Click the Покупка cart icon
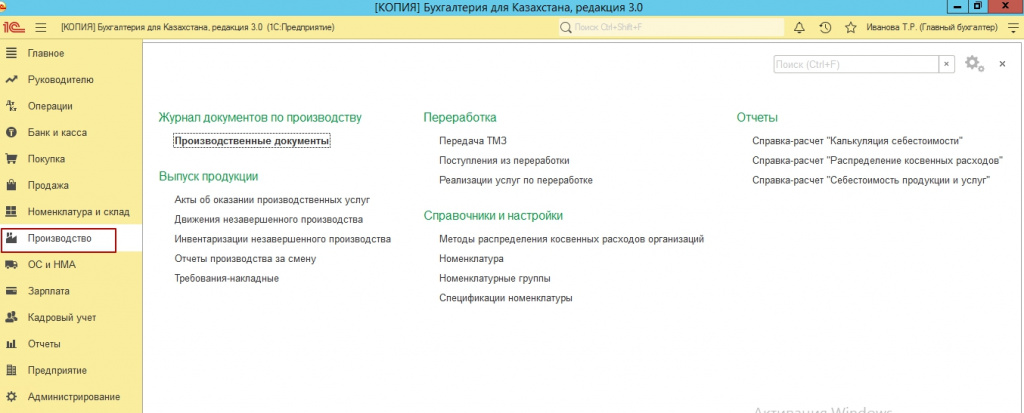The width and height of the screenshot is (1024, 413). pos(11,159)
